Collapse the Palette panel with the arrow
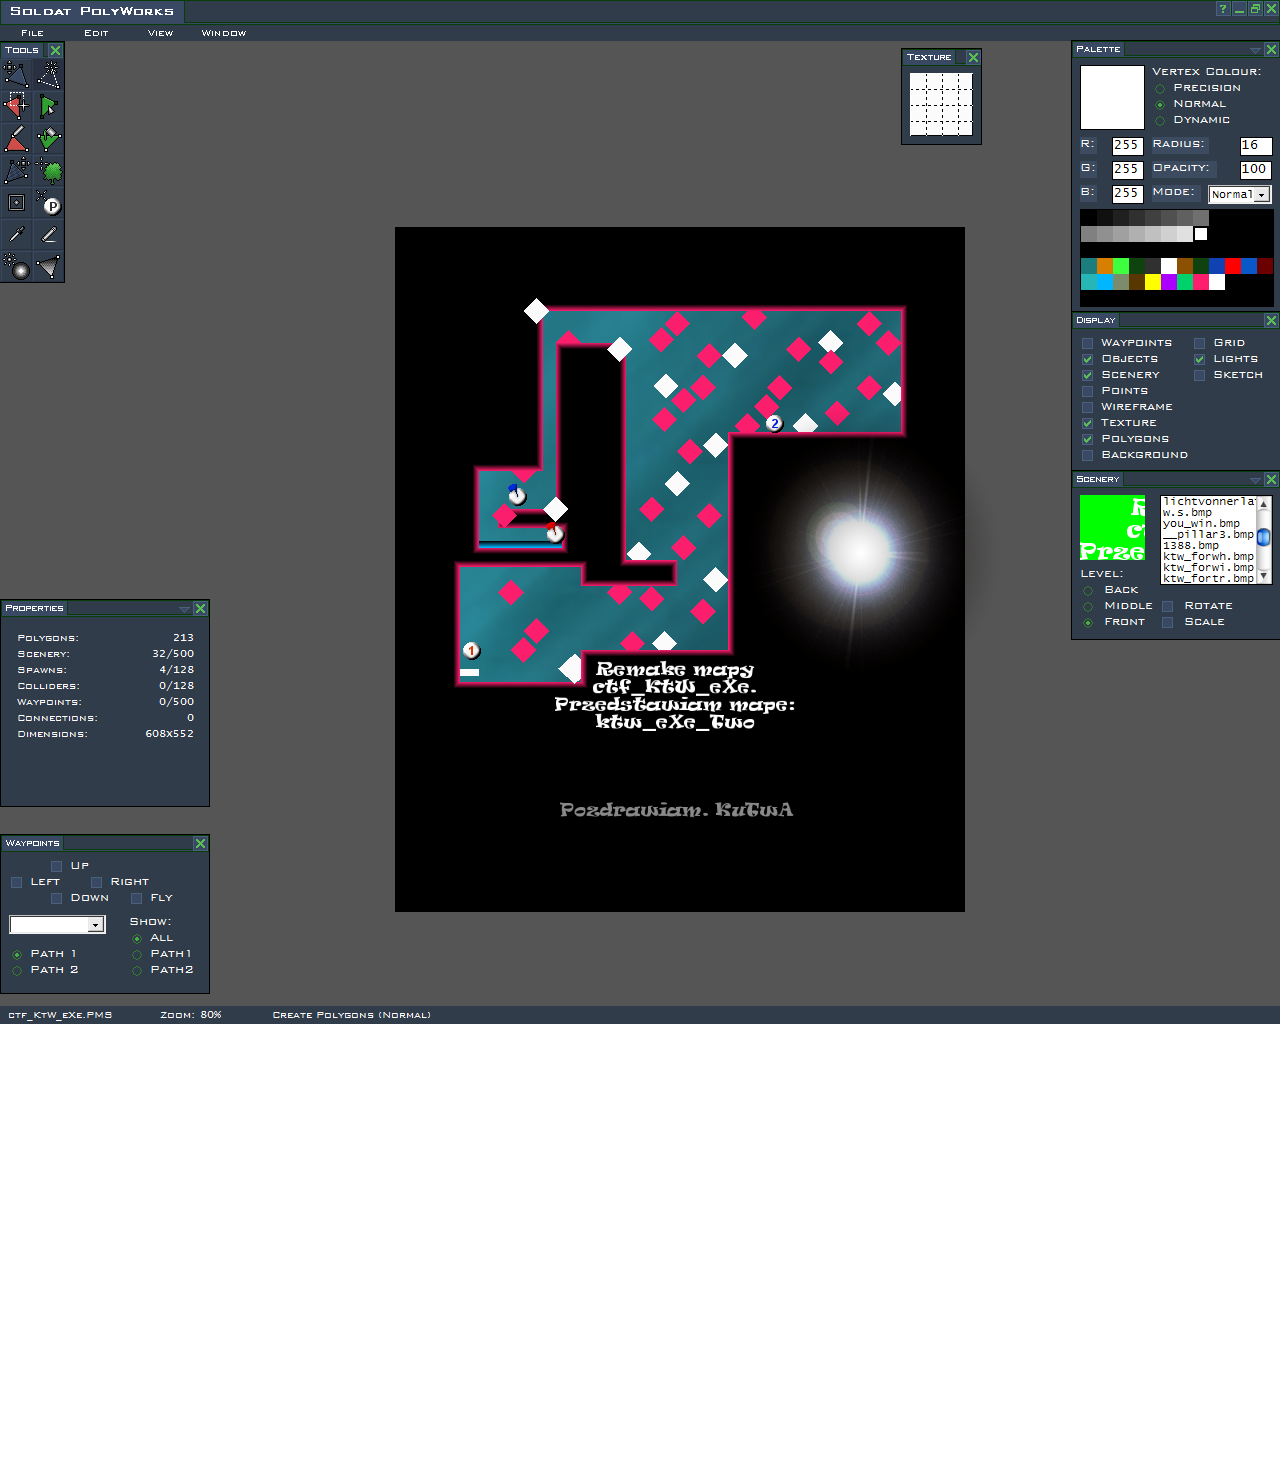The image size is (1280, 1480). click(x=1254, y=50)
